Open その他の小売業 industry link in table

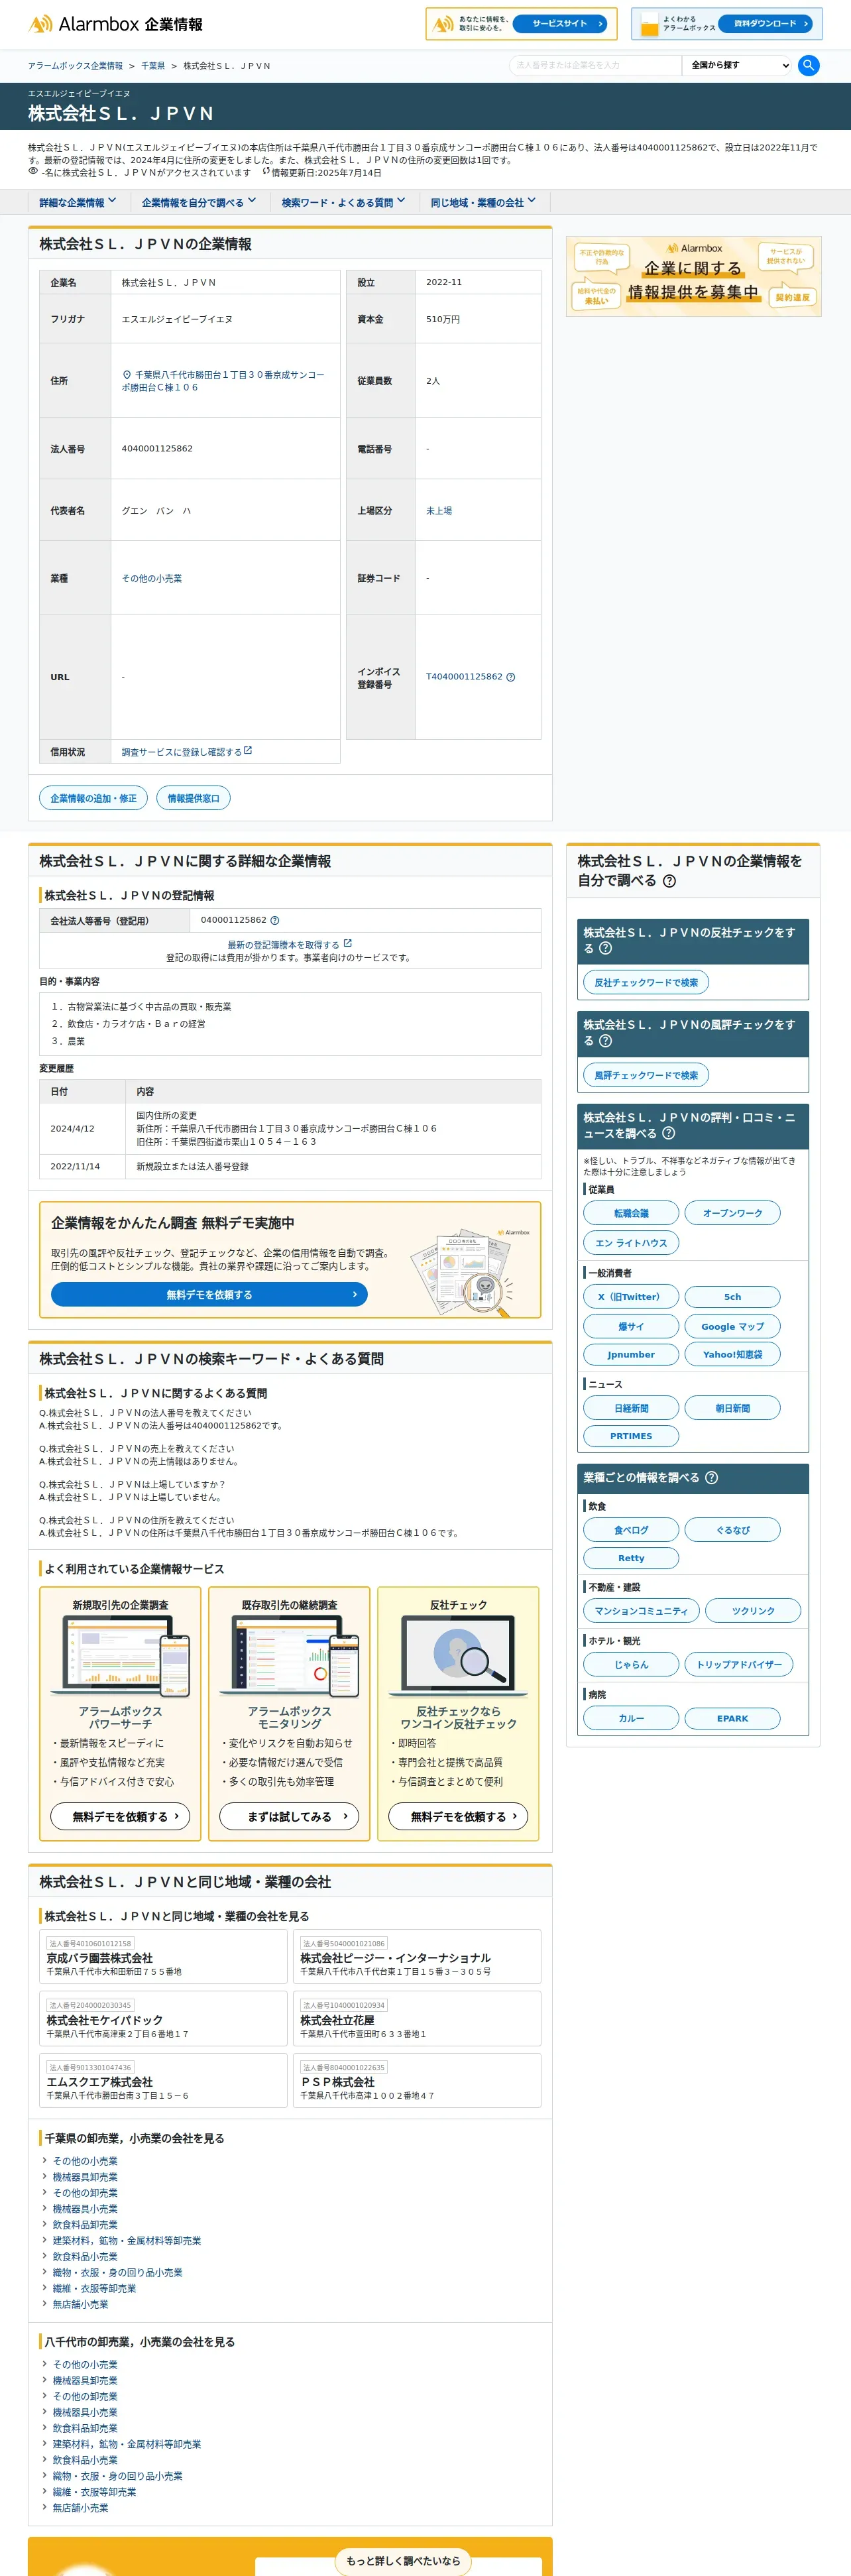coord(152,578)
